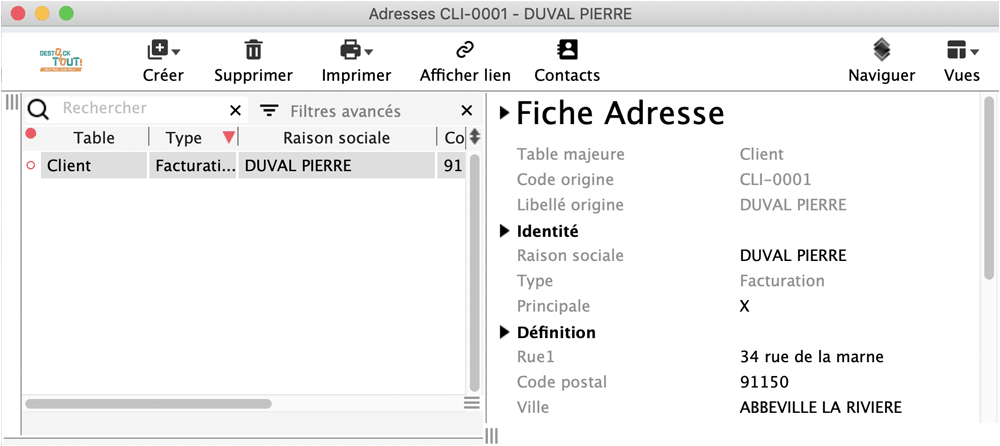Sort by the Table column header
Screen dimensions: 1000x446
click(x=94, y=138)
